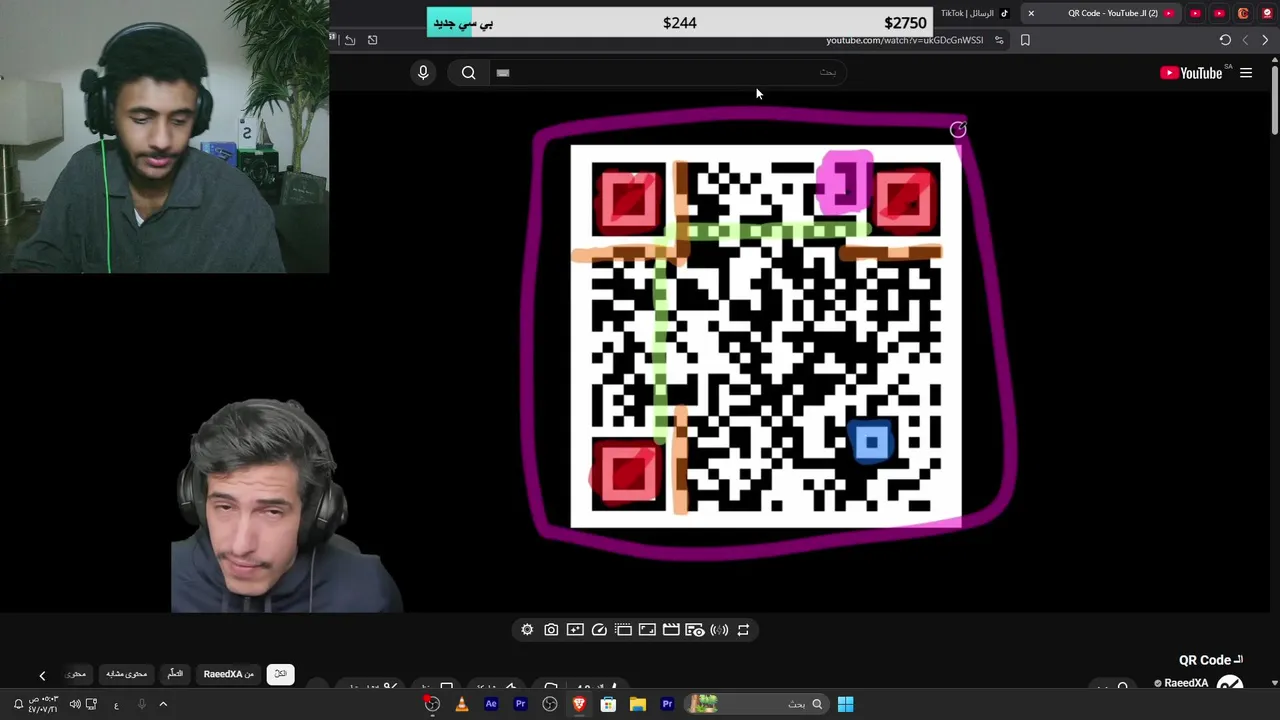Open network settings icon in tray
Viewport: 1280px width, 720px height.
[x=93, y=704]
